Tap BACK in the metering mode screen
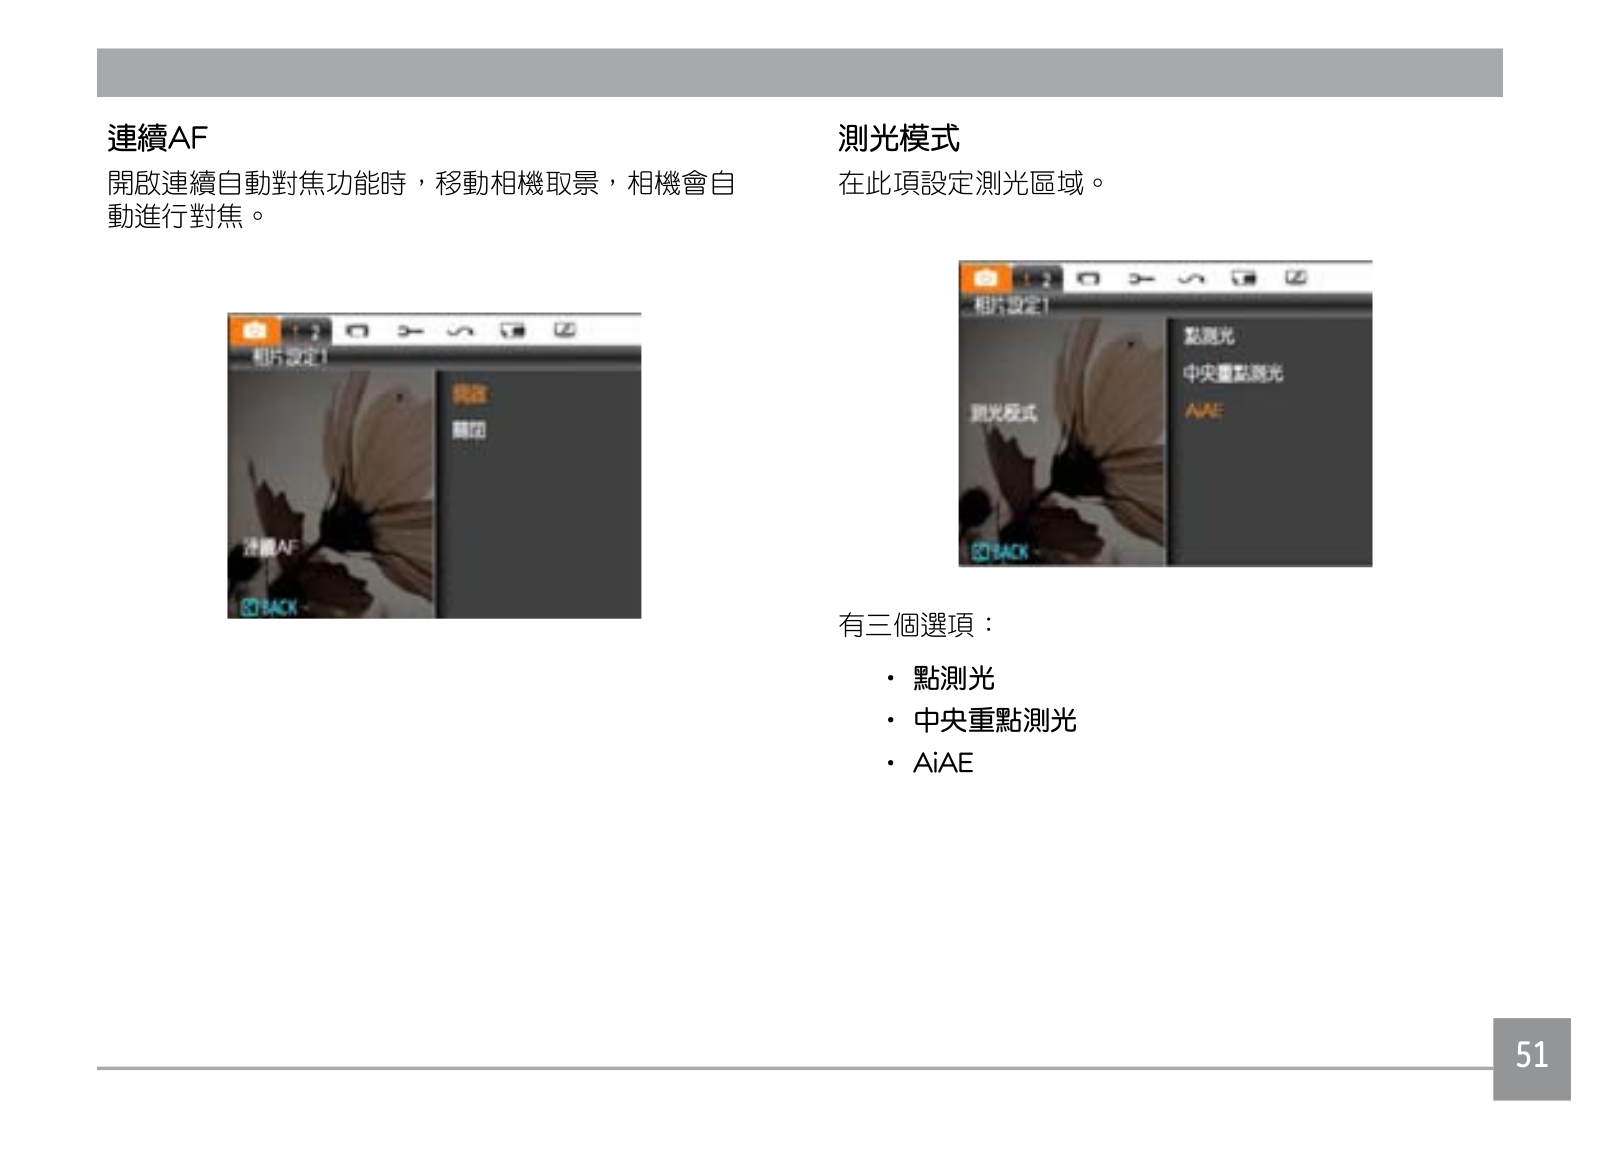1600x1164 pixels. pyautogui.click(x=1001, y=552)
